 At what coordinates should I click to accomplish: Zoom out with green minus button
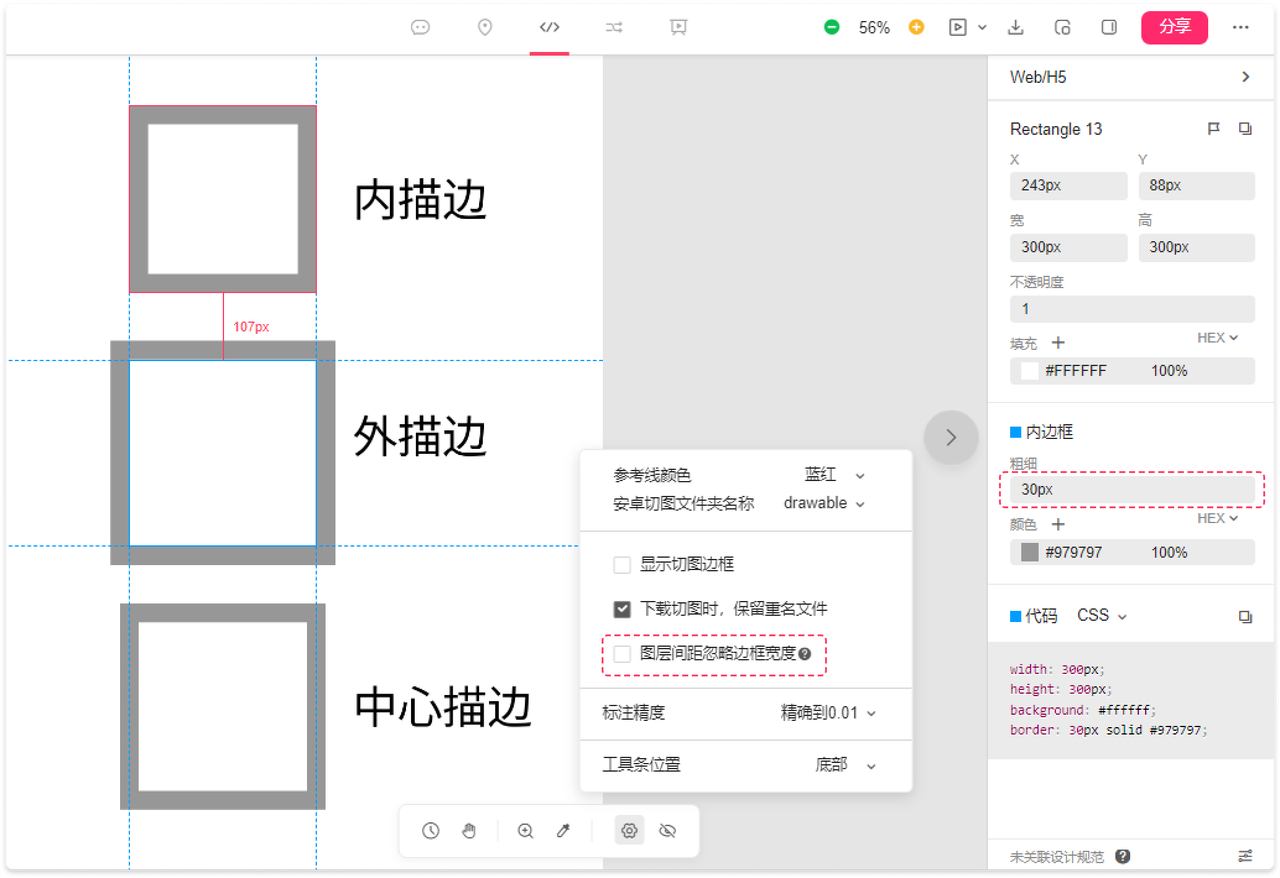tap(831, 28)
